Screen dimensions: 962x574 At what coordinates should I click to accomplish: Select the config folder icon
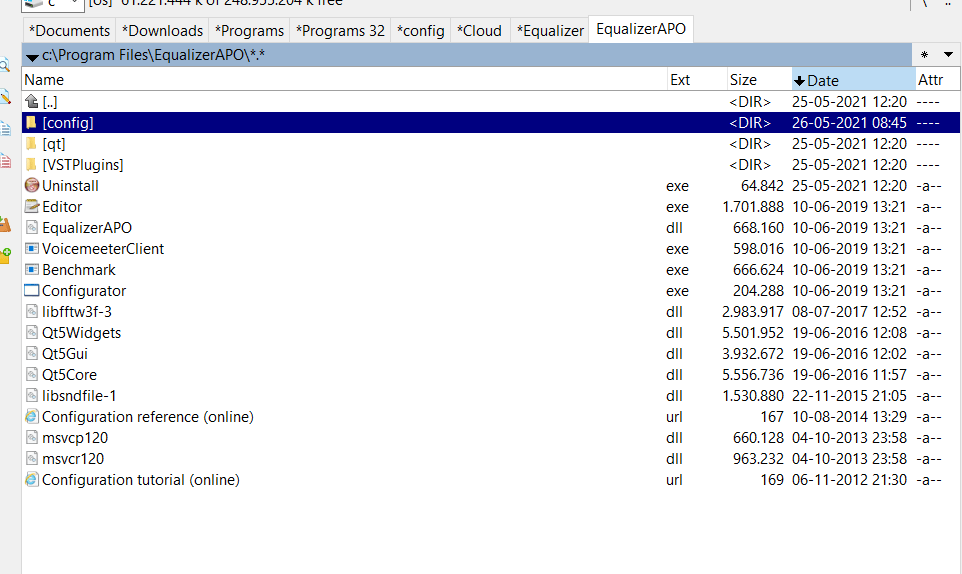(x=31, y=123)
